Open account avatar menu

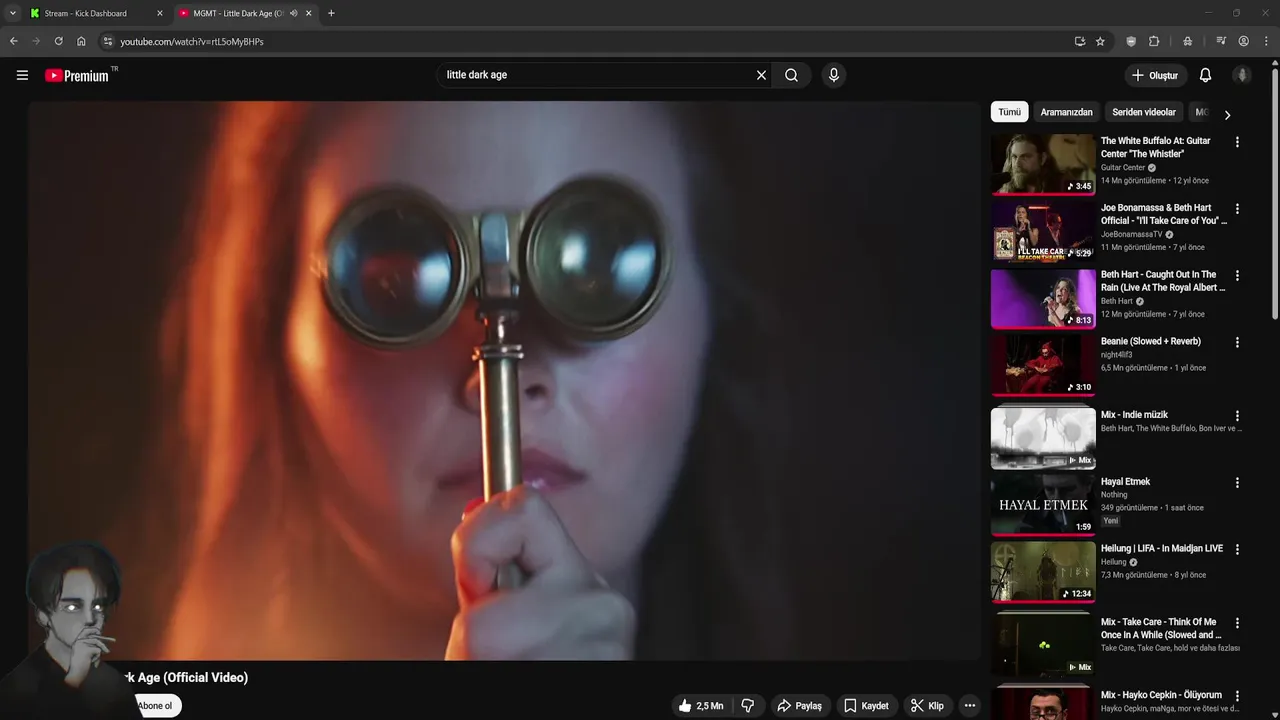(x=1242, y=75)
